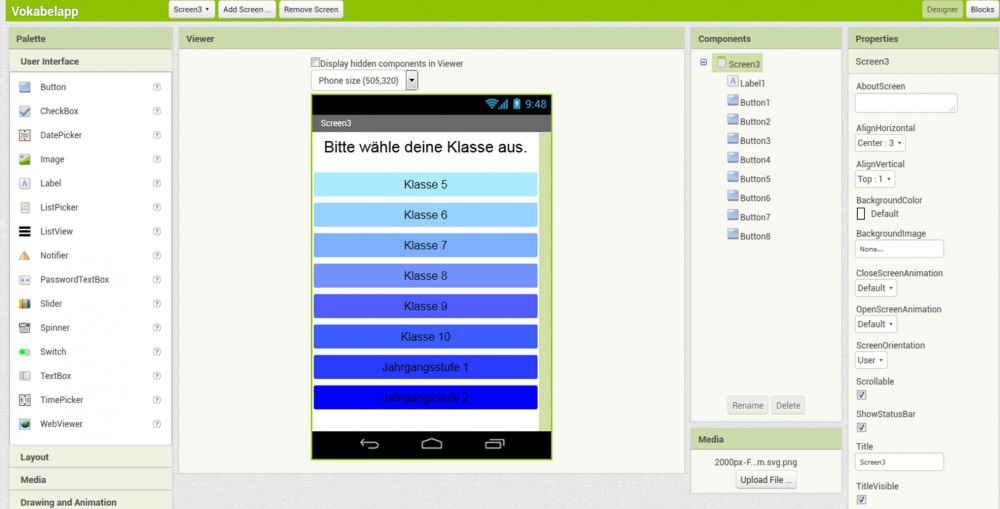Click the BackgroundColor swatch
Screen dimensions: 1000x509
coord(861,213)
